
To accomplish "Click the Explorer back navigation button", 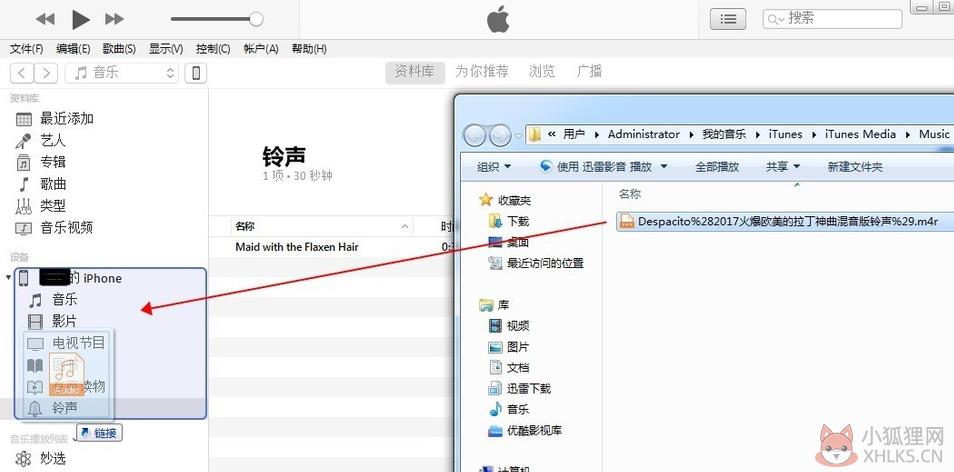I will tap(475, 134).
